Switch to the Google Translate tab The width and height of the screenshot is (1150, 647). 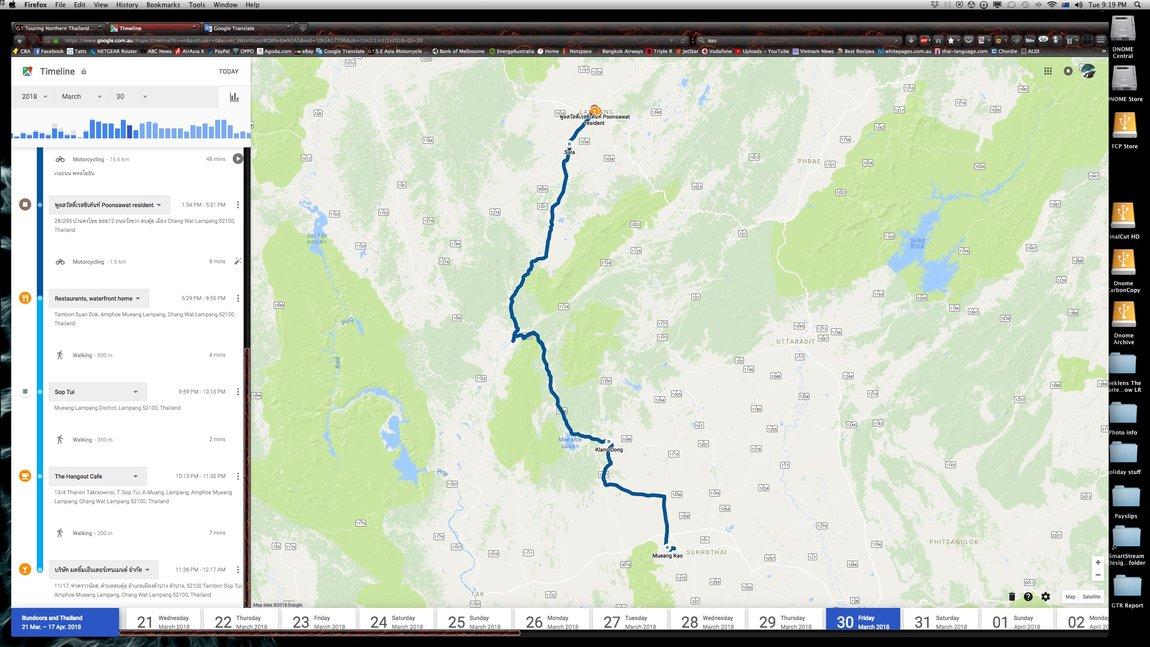coord(246,28)
